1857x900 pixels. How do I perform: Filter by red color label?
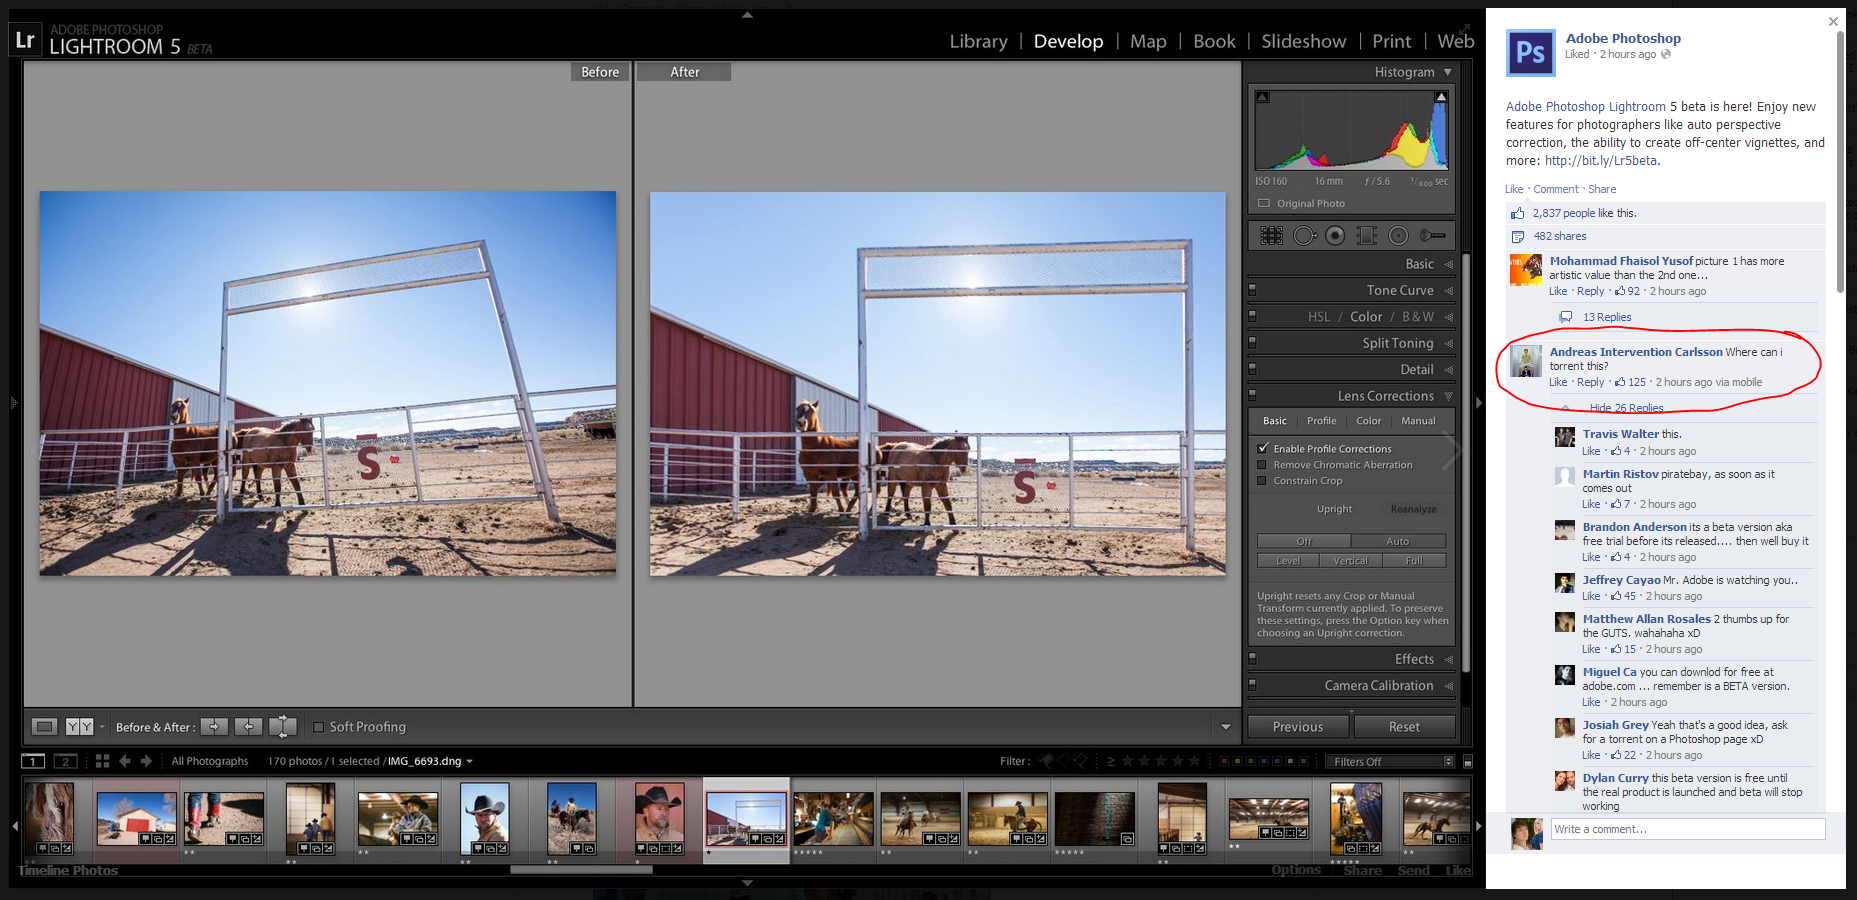click(1225, 761)
